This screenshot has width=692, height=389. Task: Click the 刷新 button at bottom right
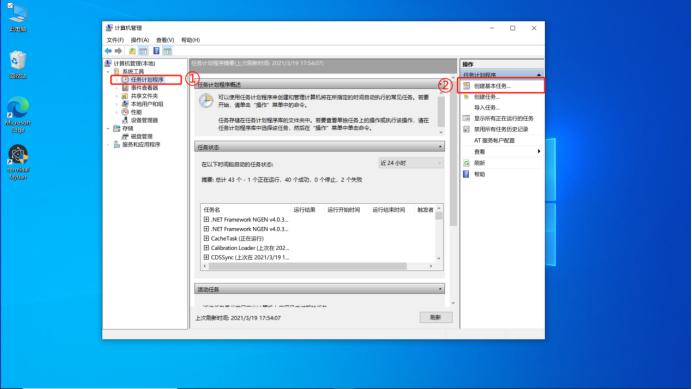point(436,317)
